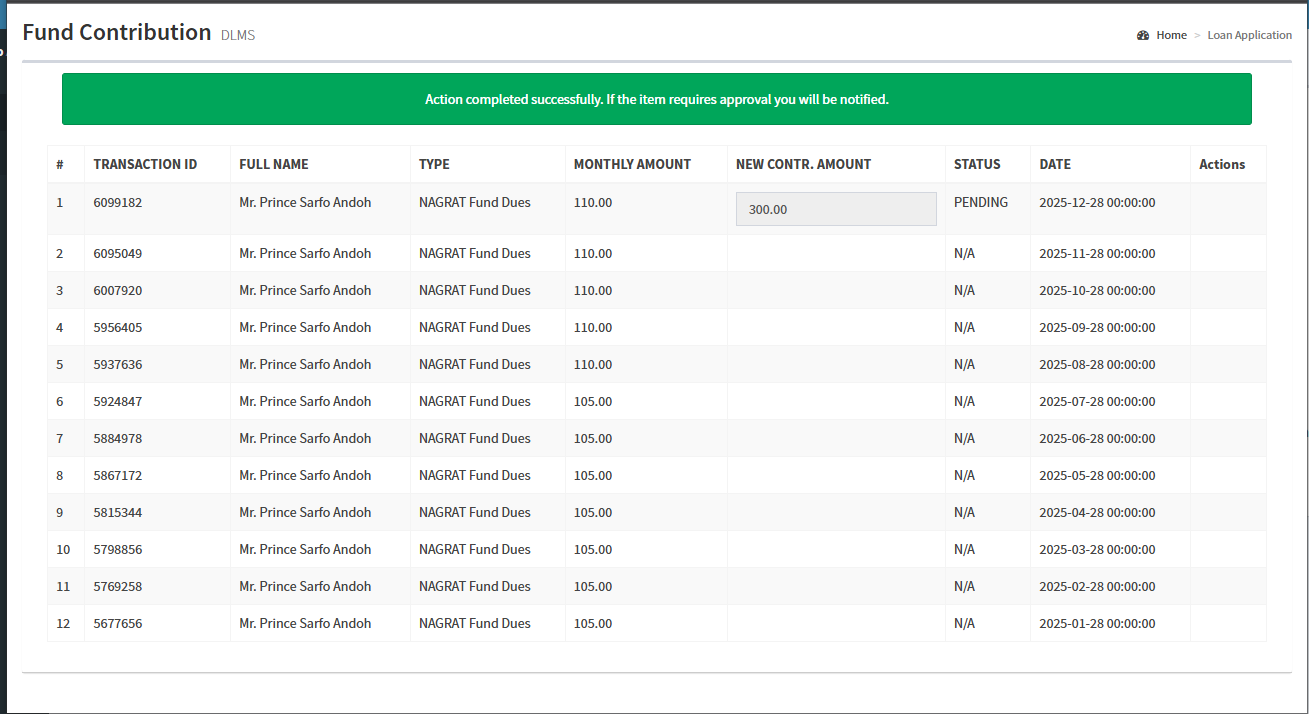Viewport: 1309px width, 714px height.
Task: Click the MONTHLY AMOUNT column header
Action: point(632,164)
